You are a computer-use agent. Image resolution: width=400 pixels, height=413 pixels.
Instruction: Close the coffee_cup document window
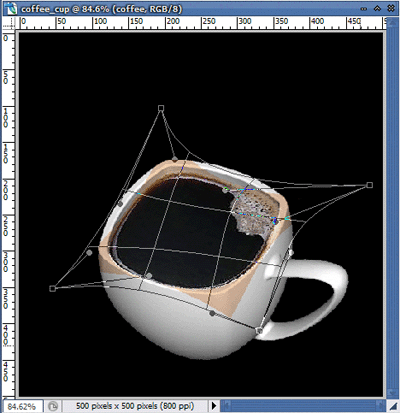pos(391,9)
